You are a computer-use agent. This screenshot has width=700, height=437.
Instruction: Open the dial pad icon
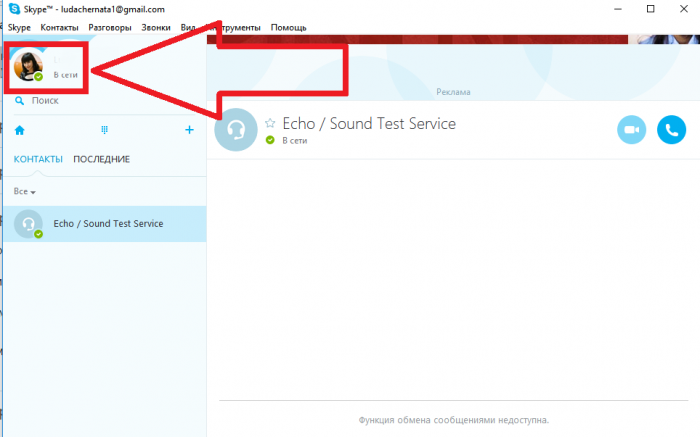click(104, 130)
